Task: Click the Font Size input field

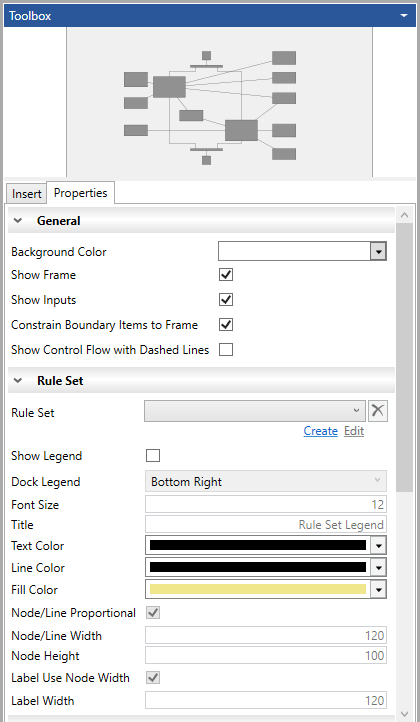Action: coord(266,505)
